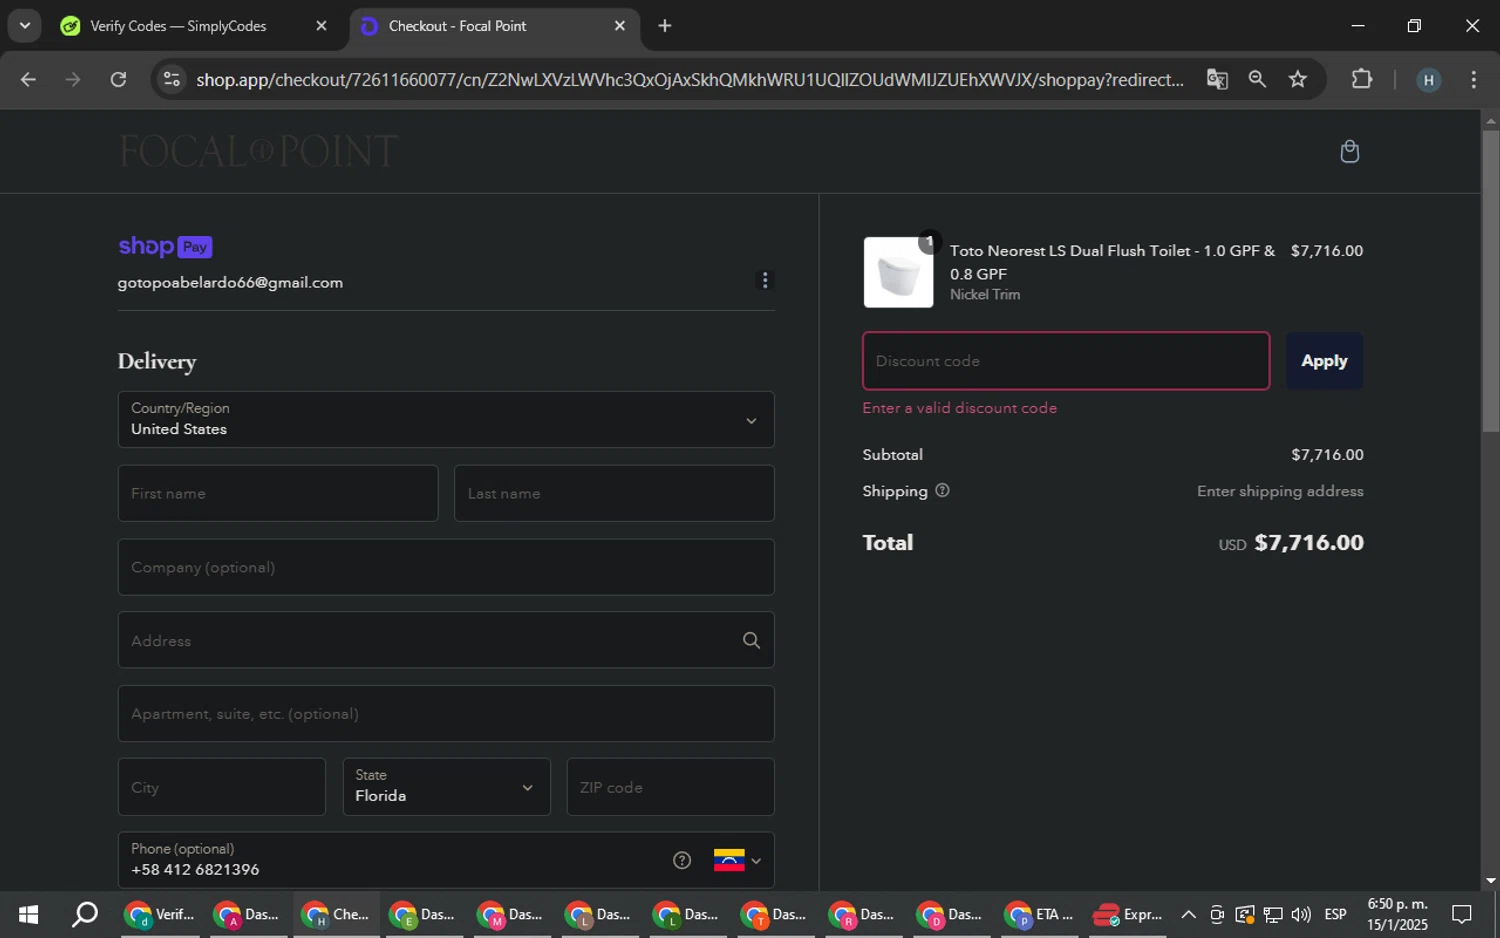Open the State dropdown showing Florida
1500x938 pixels.
(446, 786)
